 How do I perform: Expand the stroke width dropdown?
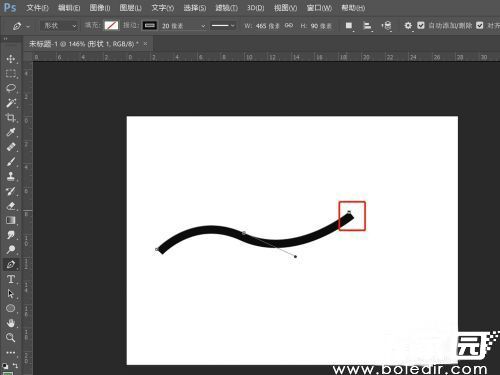click(203, 26)
